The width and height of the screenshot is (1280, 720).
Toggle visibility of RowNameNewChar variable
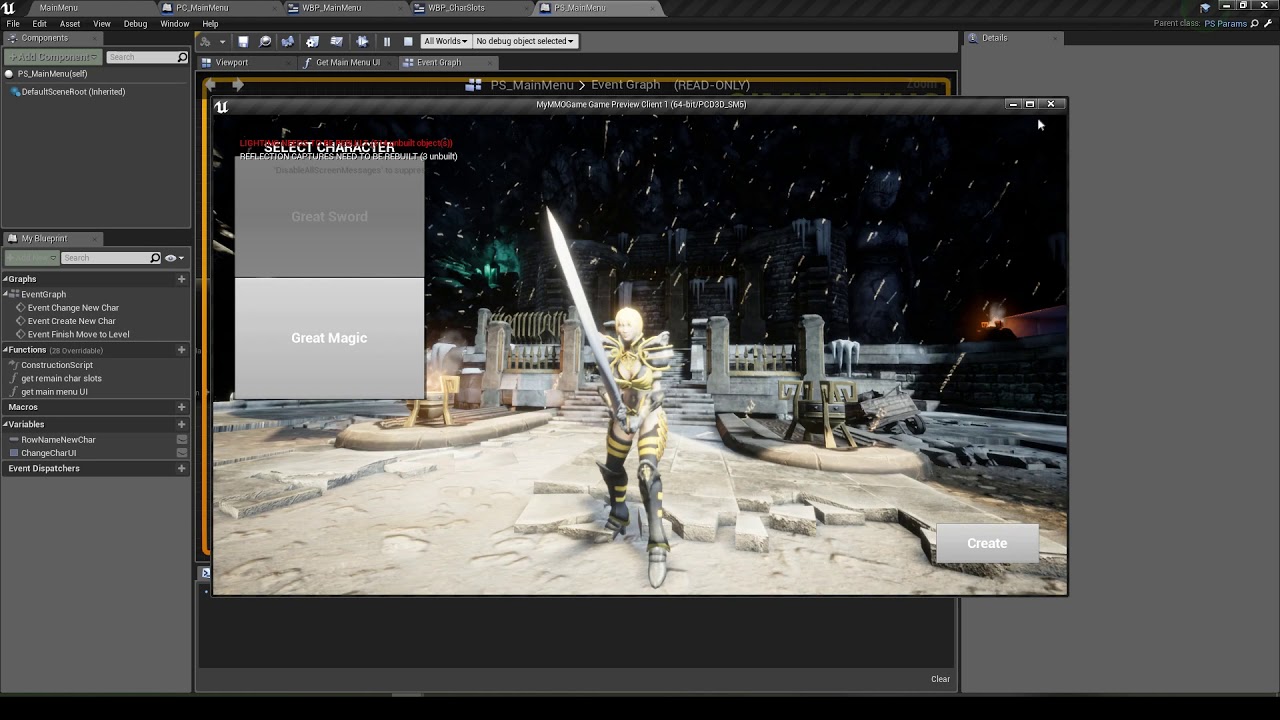pyautogui.click(x=182, y=440)
